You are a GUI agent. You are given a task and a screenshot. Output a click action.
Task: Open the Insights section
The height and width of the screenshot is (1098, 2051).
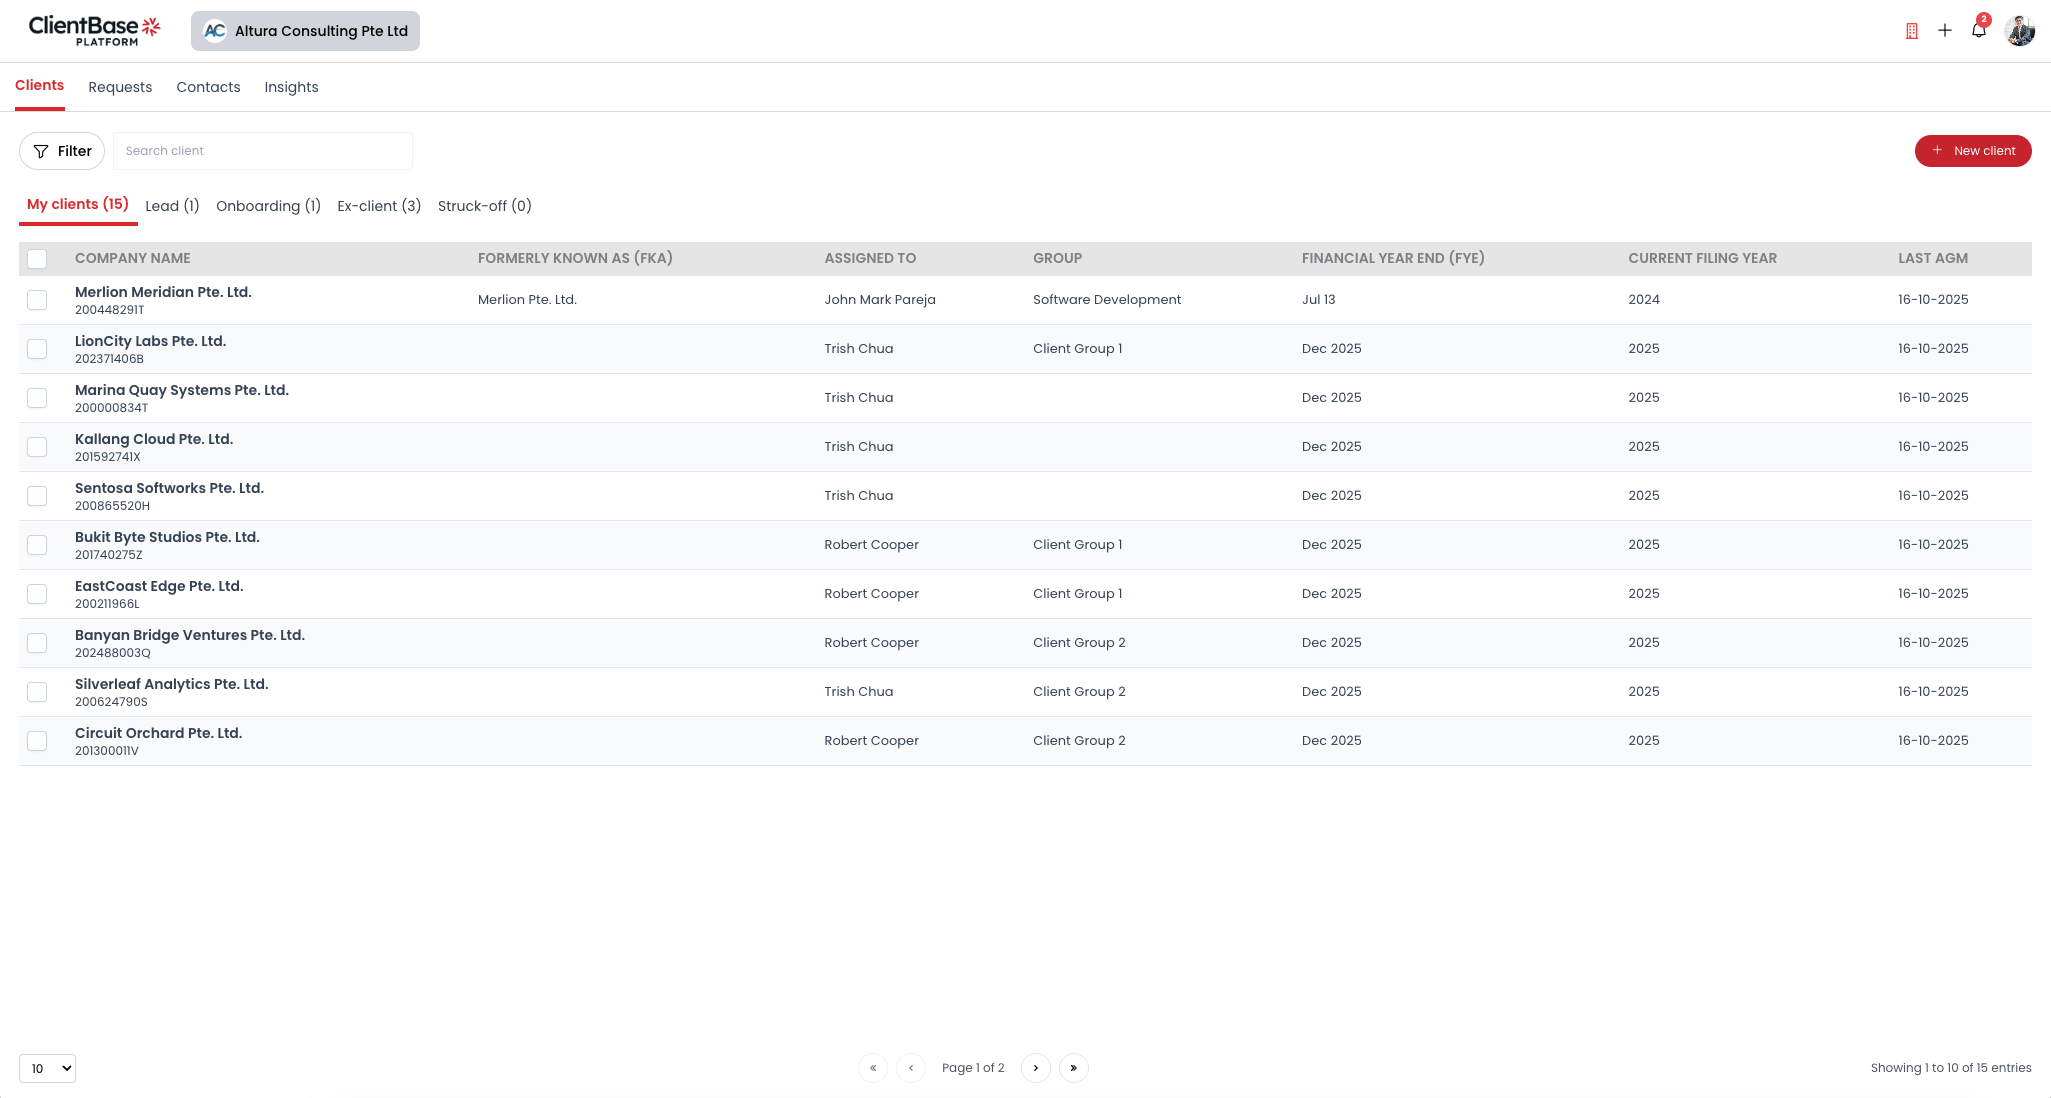pos(291,87)
